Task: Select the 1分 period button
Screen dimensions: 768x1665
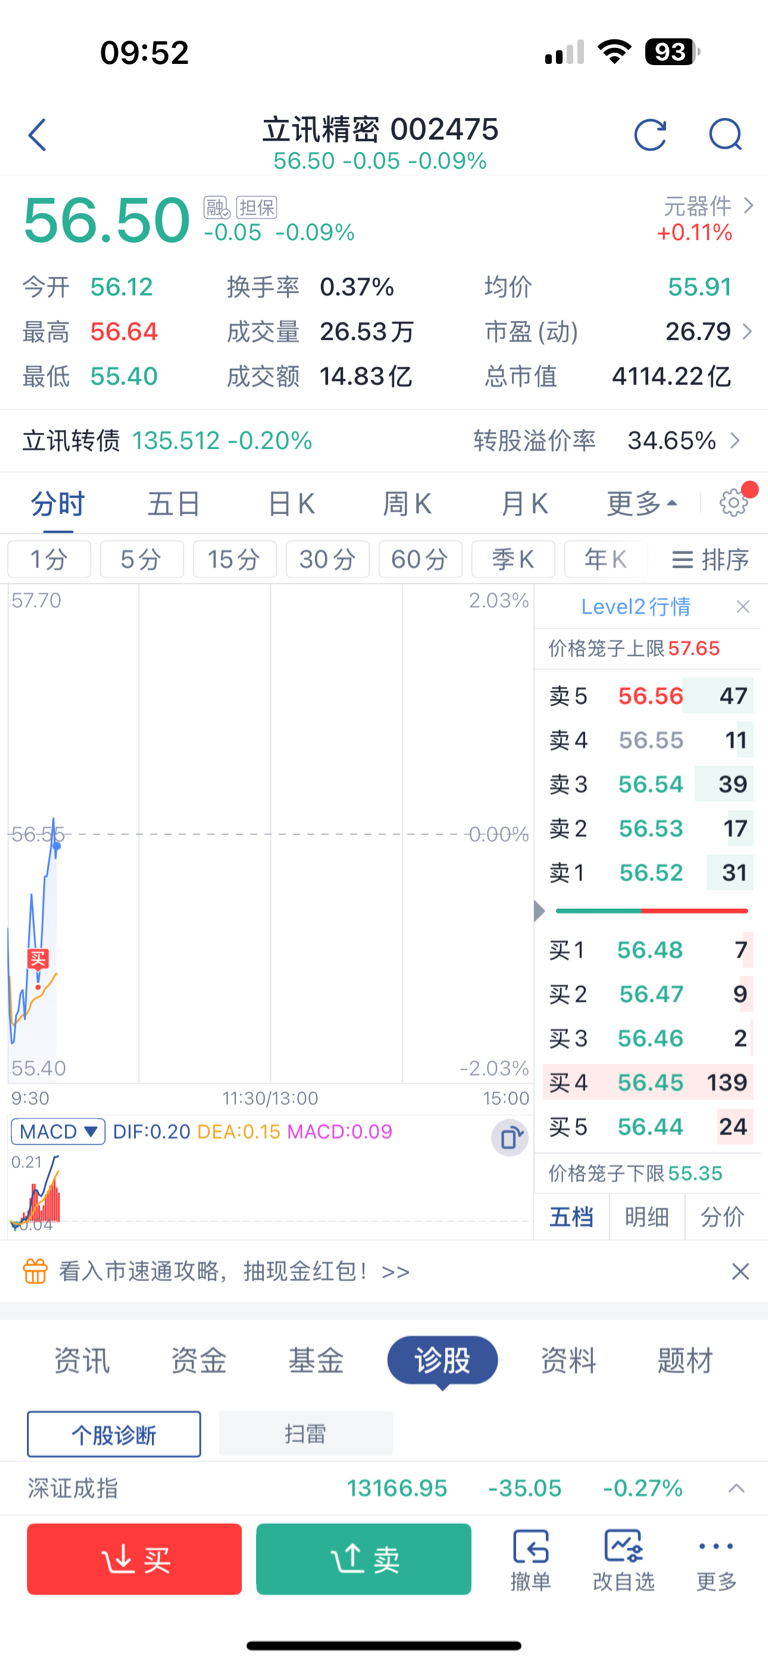Action: coord(49,559)
